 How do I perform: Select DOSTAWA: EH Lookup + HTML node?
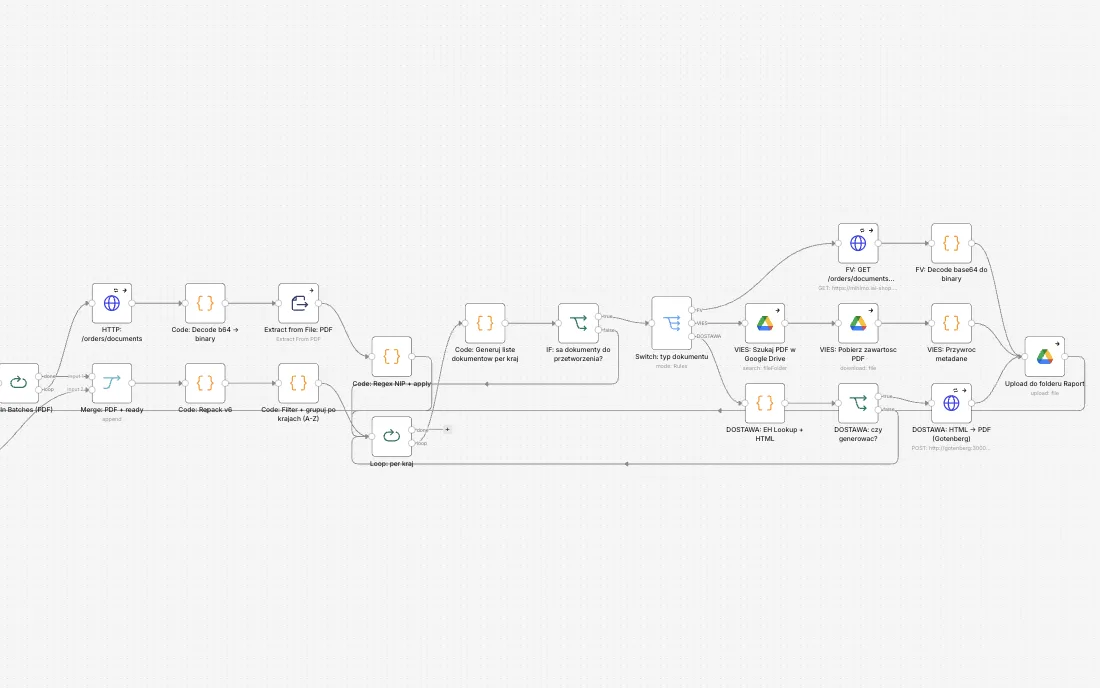tap(765, 403)
